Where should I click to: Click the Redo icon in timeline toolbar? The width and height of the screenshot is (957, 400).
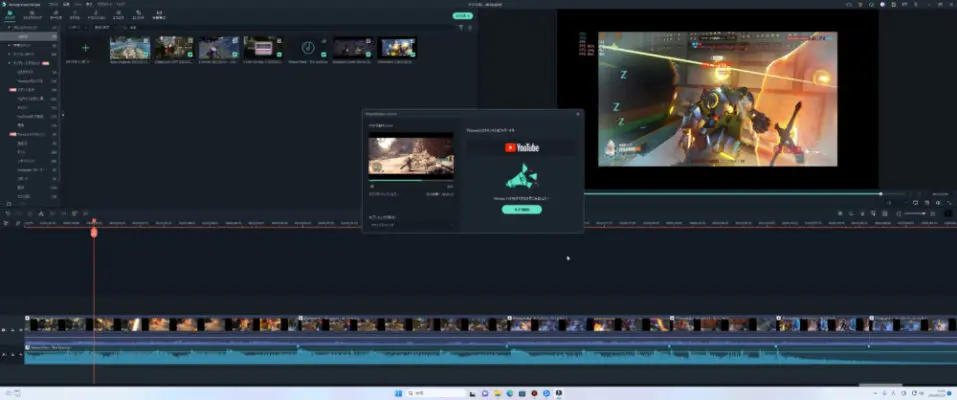click(19, 213)
